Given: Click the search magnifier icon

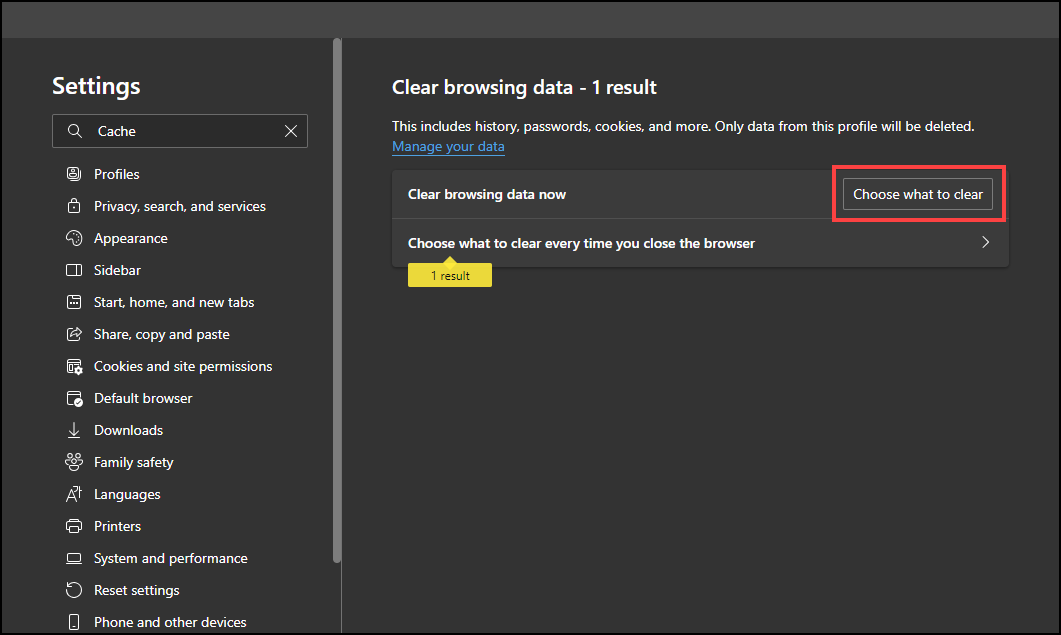Looking at the screenshot, I should (x=74, y=131).
